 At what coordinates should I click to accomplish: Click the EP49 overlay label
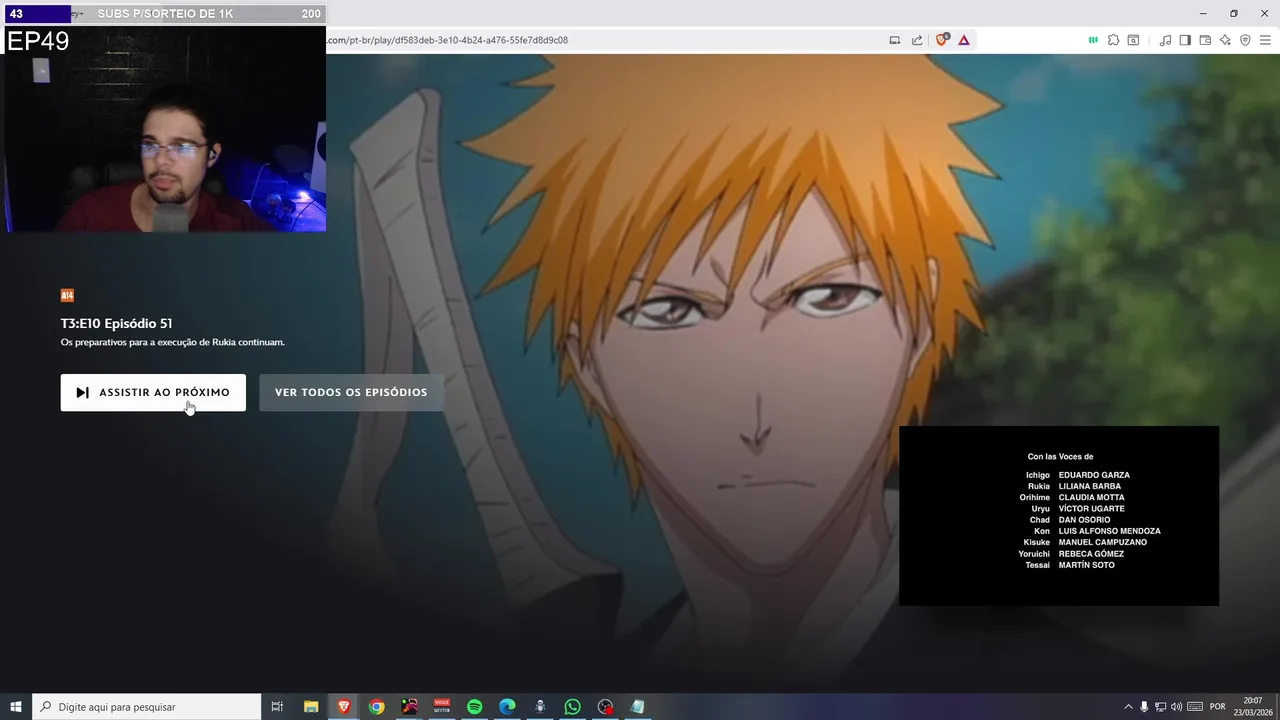[x=38, y=41]
